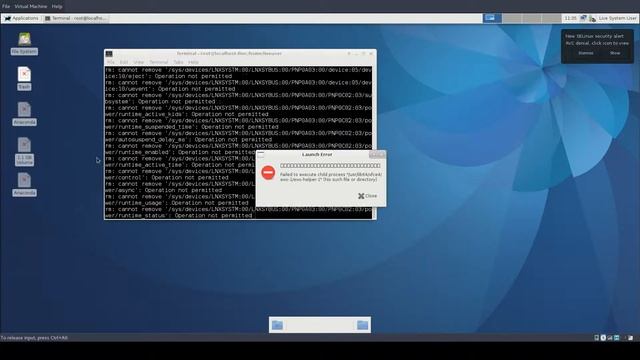Click the terminal line ending 'ice:10/eject'
640x360 pixels.
tap(169, 76)
